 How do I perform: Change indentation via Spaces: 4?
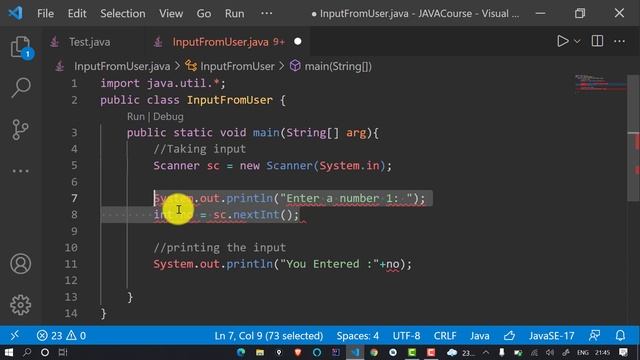coord(358,336)
